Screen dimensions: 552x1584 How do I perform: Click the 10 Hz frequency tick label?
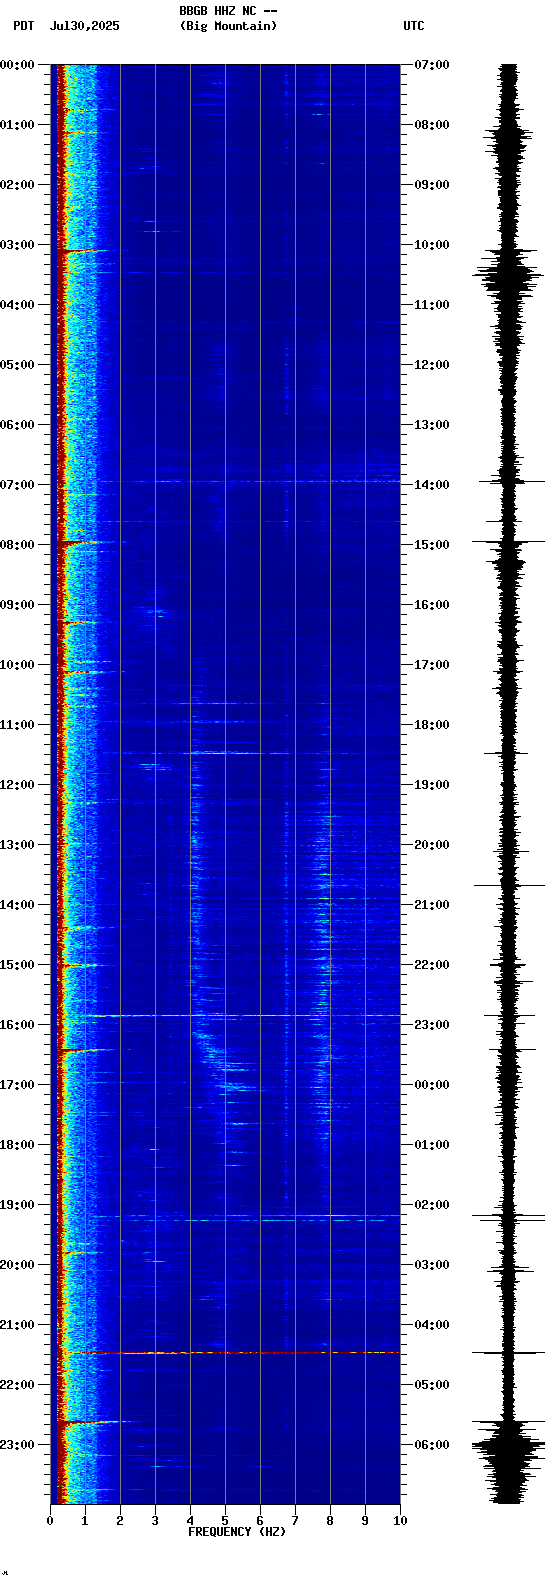400,1521
